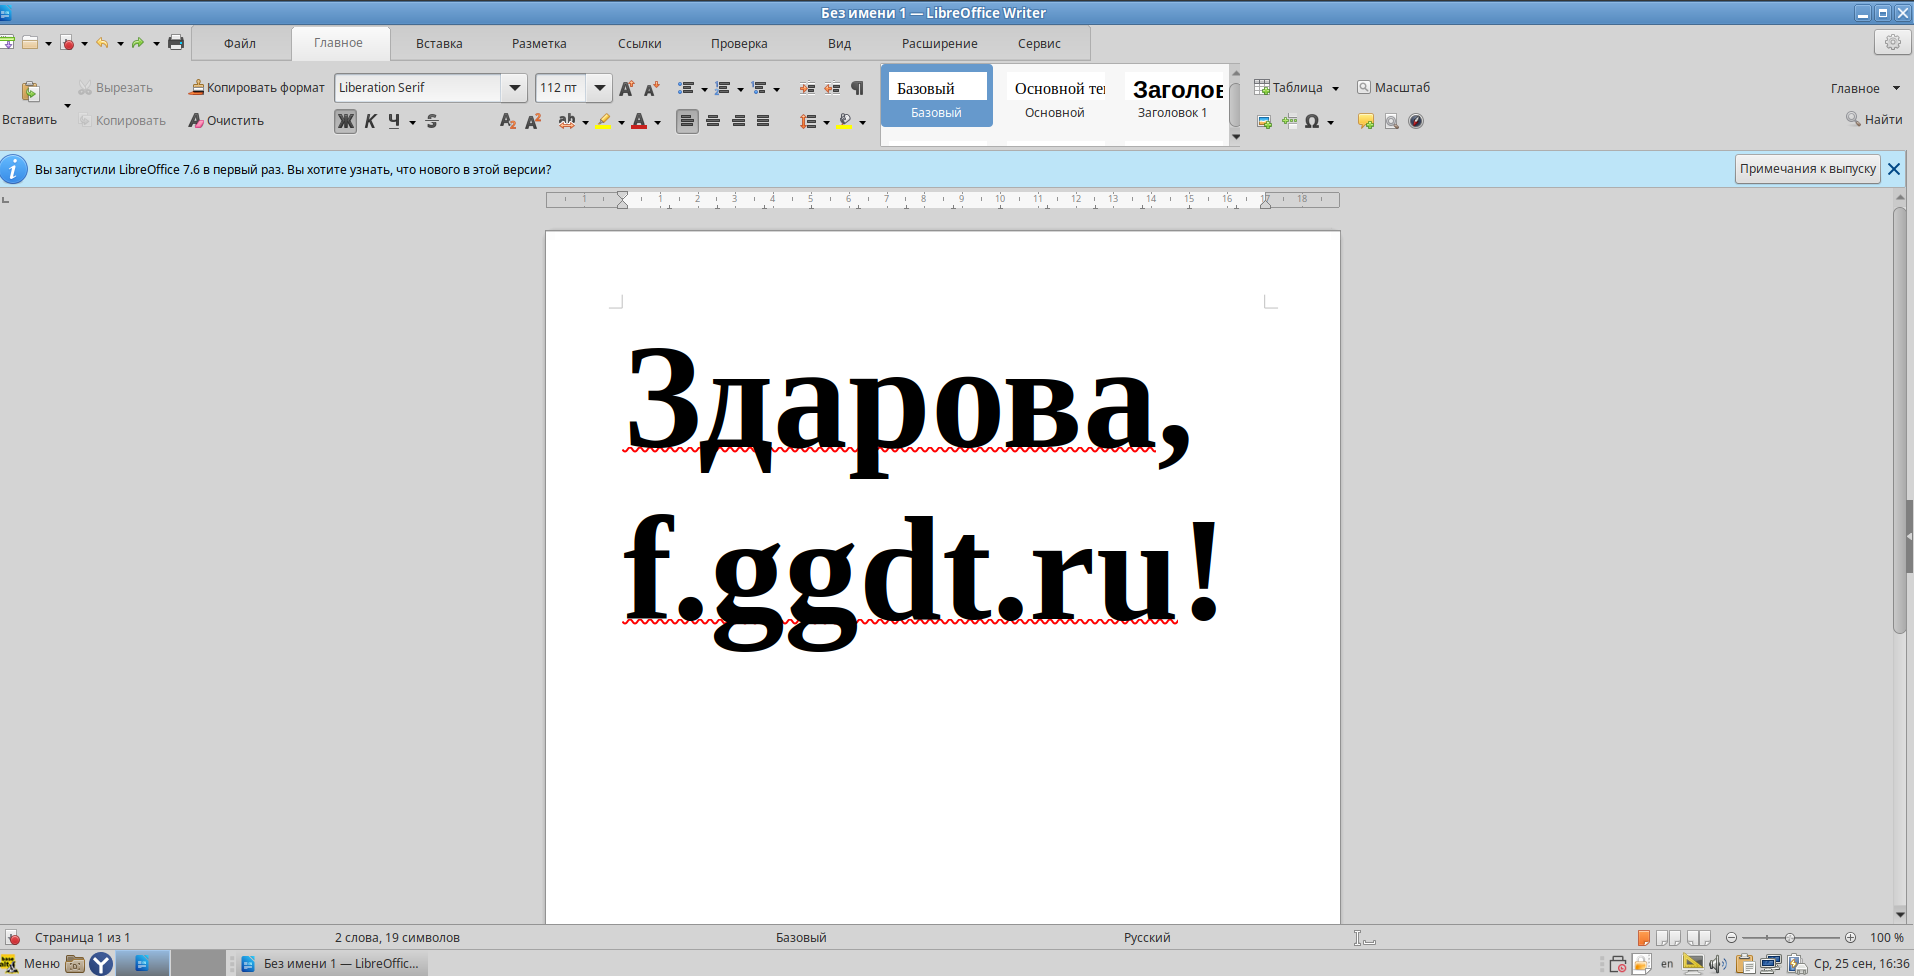Set paragraph alignment to right
Image resolution: width=1915 pixels, height=976 pixels.
click(x=738, y=121)
